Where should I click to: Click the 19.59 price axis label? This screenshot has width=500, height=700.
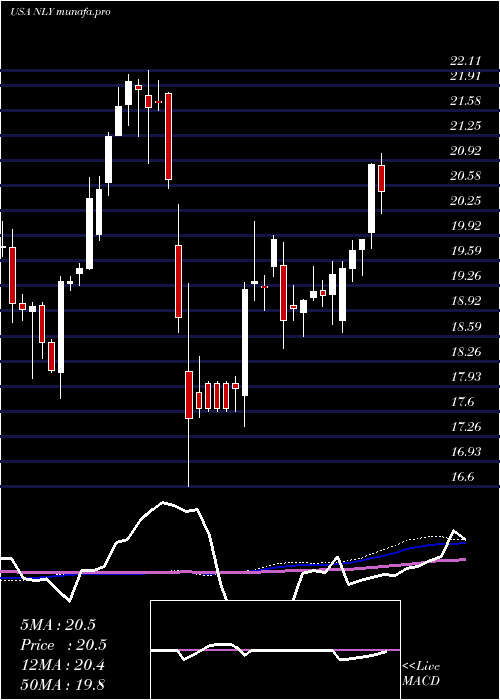pos(466,251)
